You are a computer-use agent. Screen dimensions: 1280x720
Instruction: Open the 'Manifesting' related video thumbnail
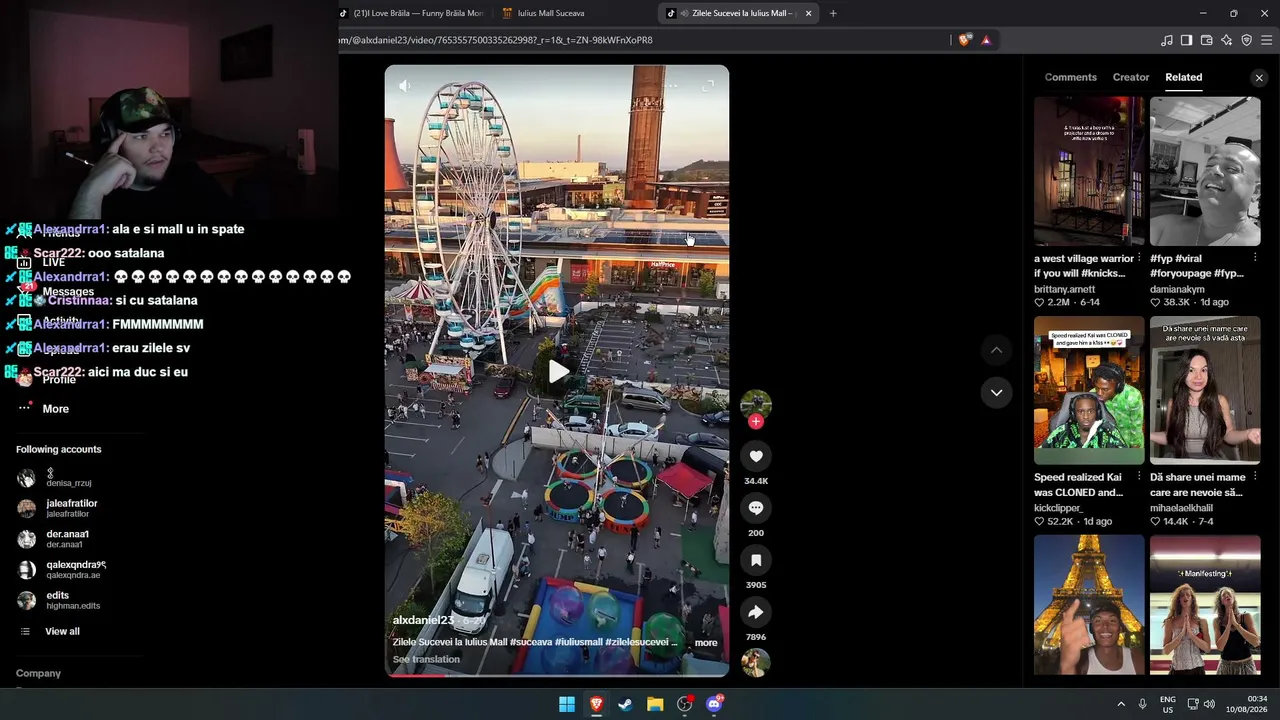pos(1205,604)
